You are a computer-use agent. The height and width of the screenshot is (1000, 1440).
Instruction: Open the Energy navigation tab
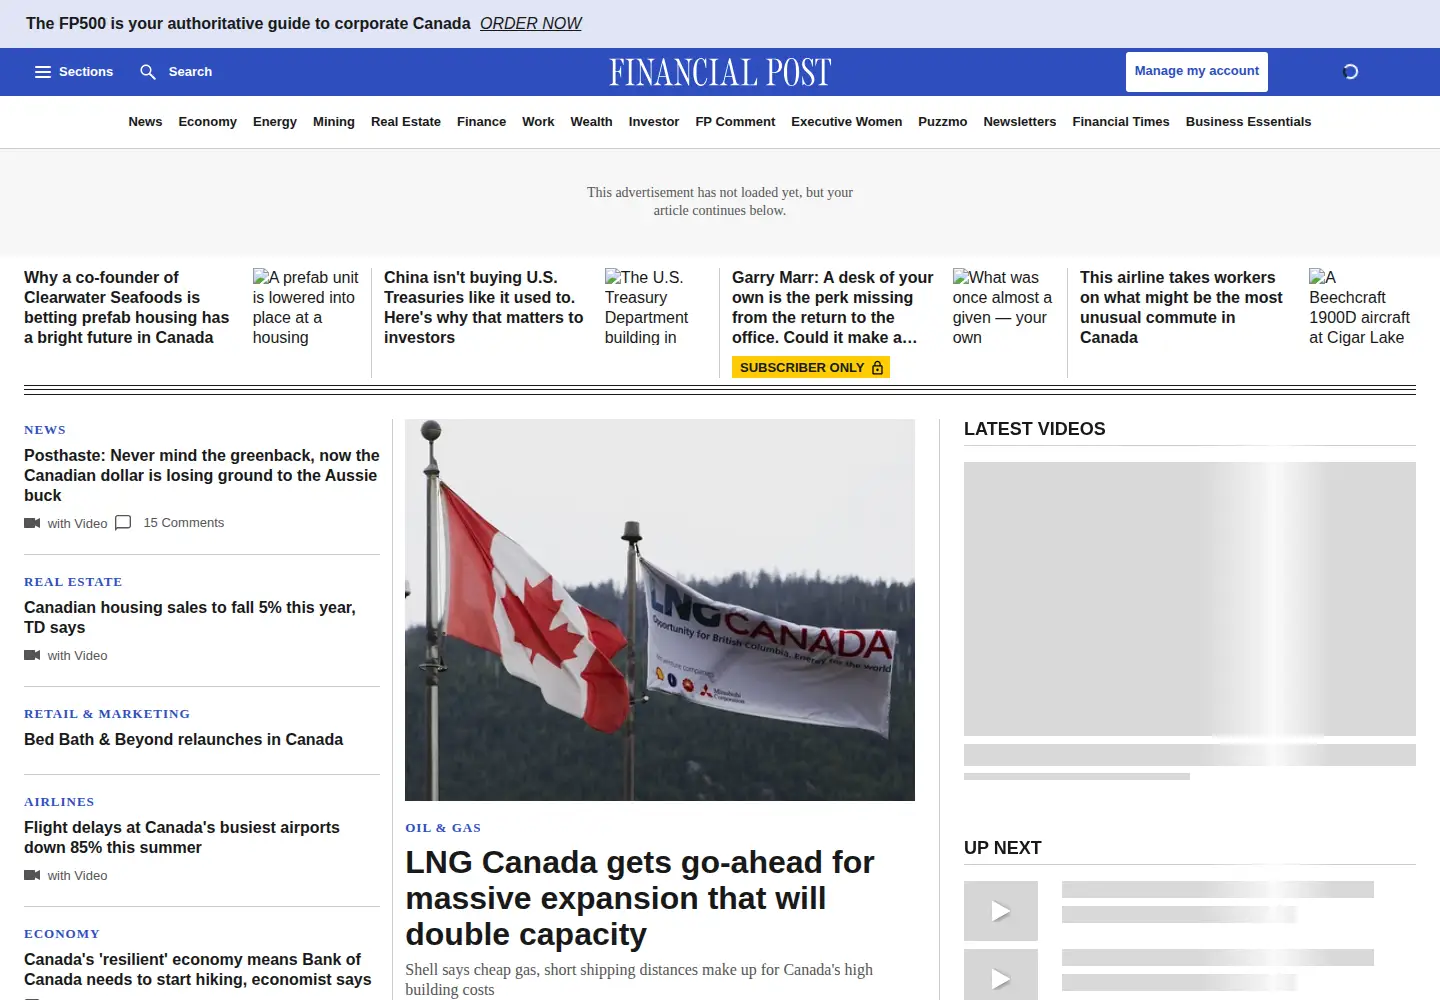point(275,122)
